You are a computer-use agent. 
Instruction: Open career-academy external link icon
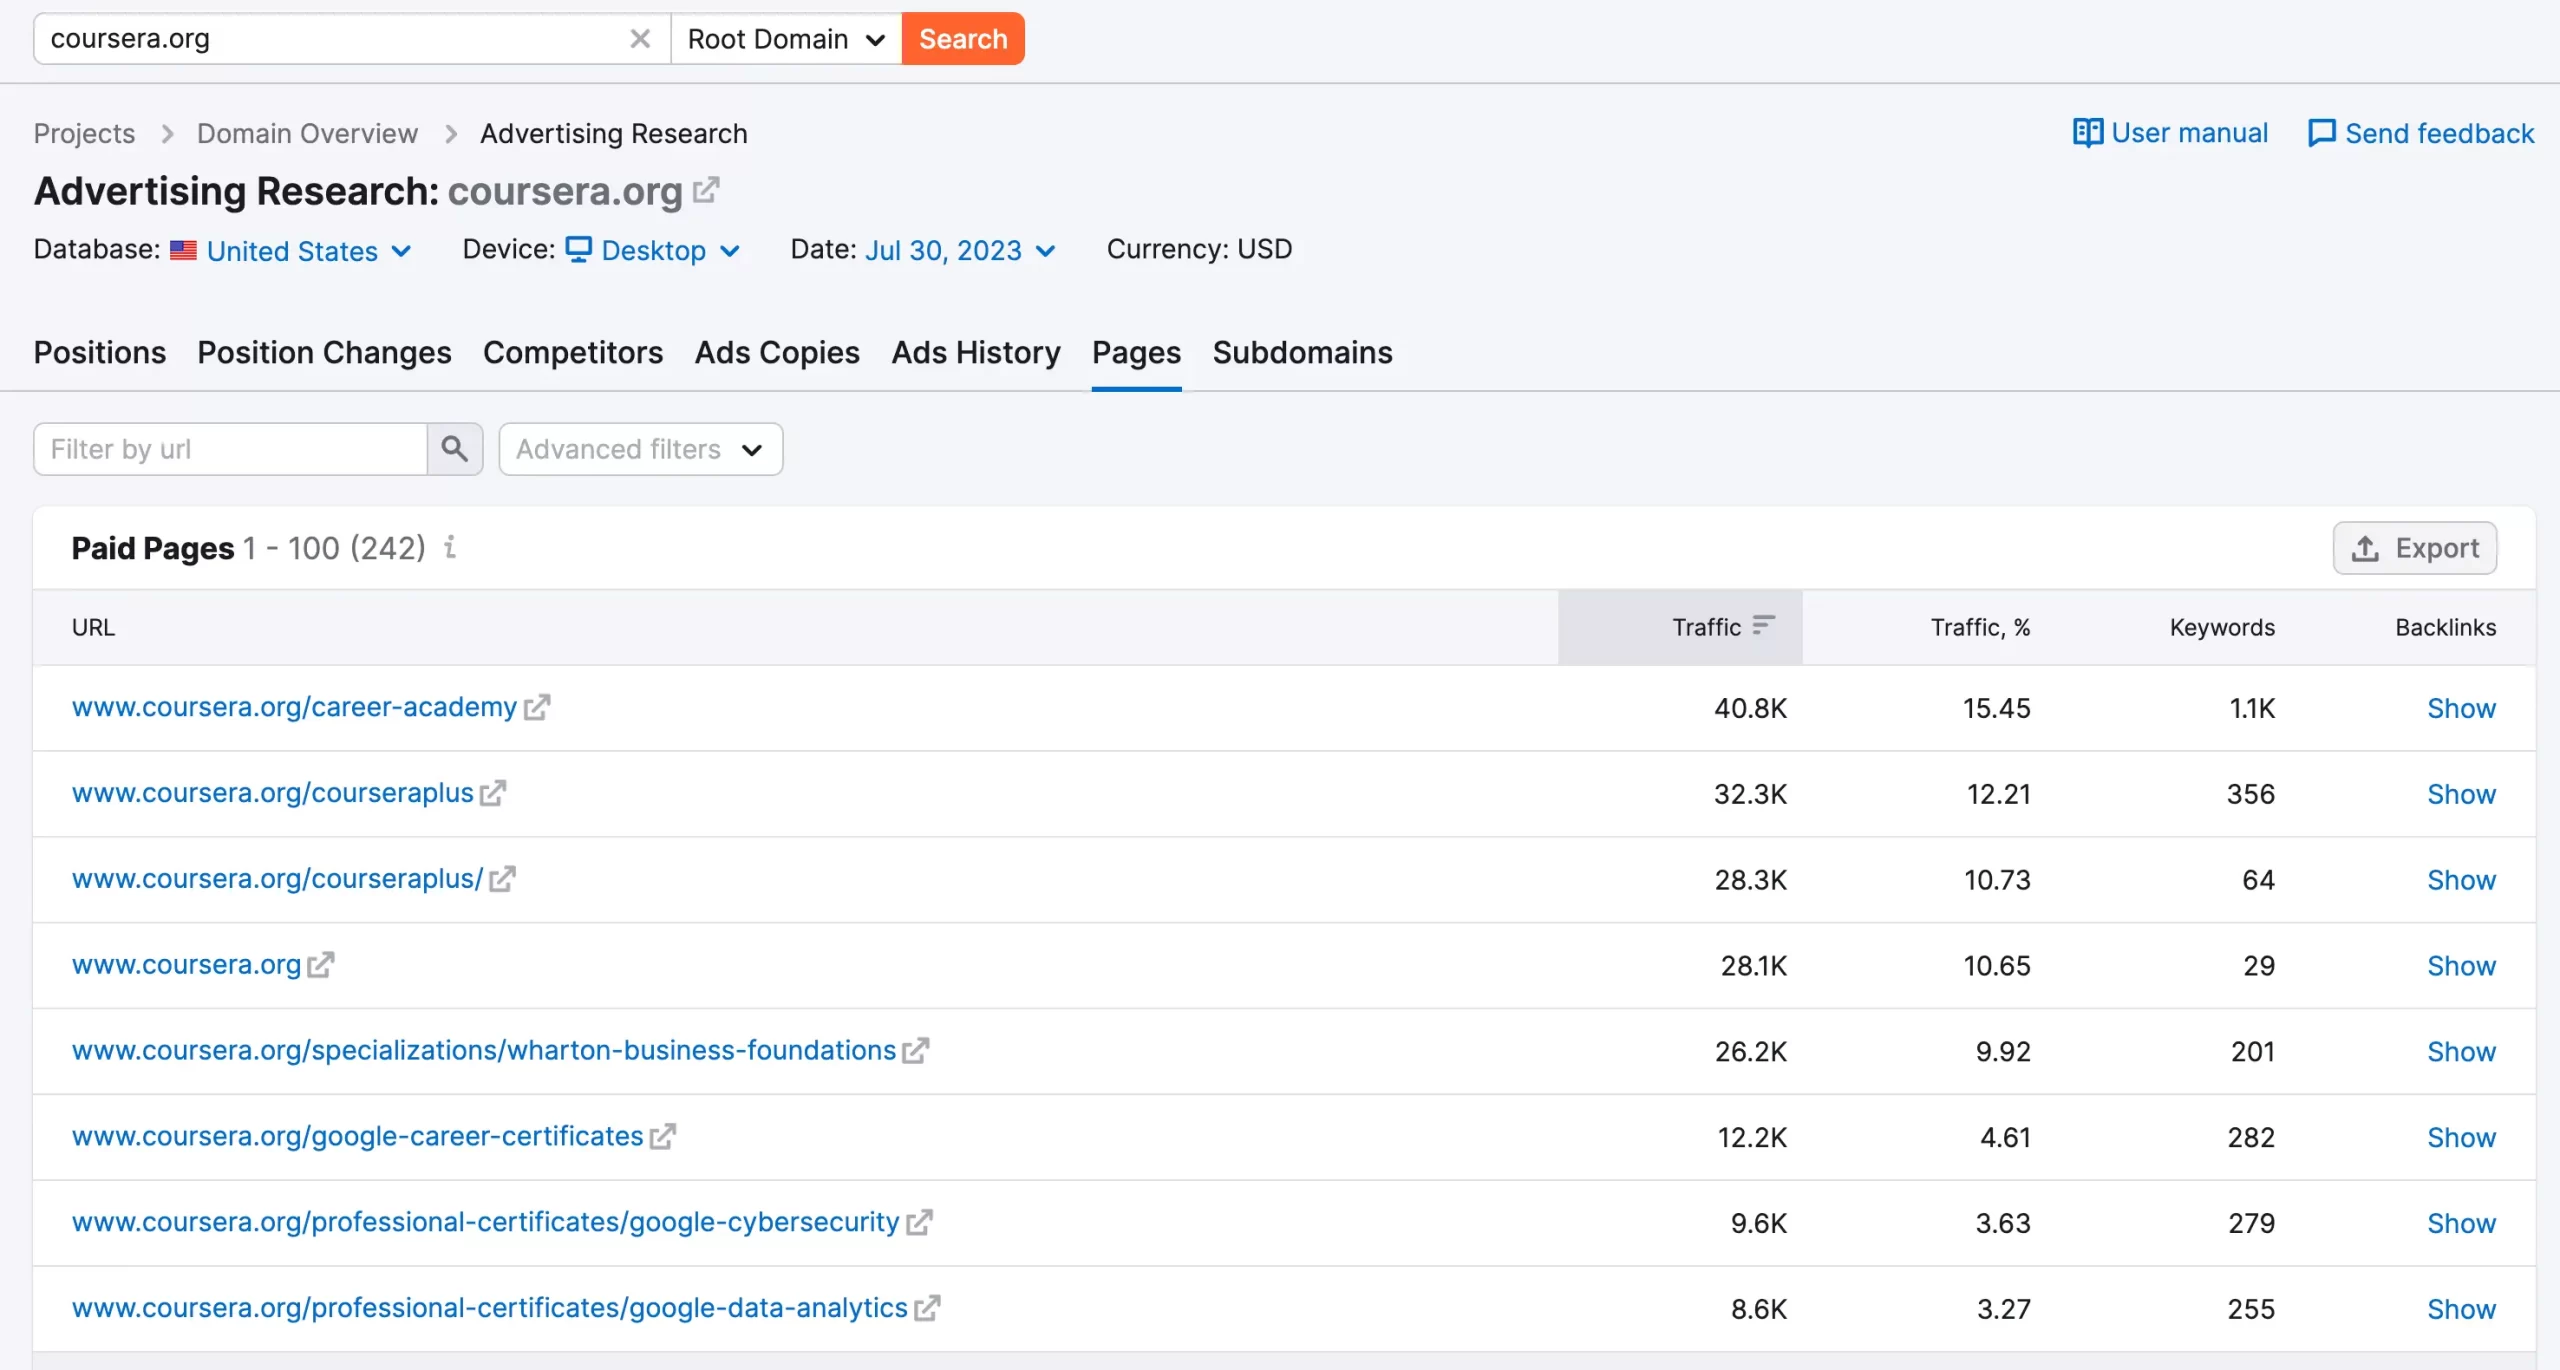pyautogui.click(x=537, y=707)
